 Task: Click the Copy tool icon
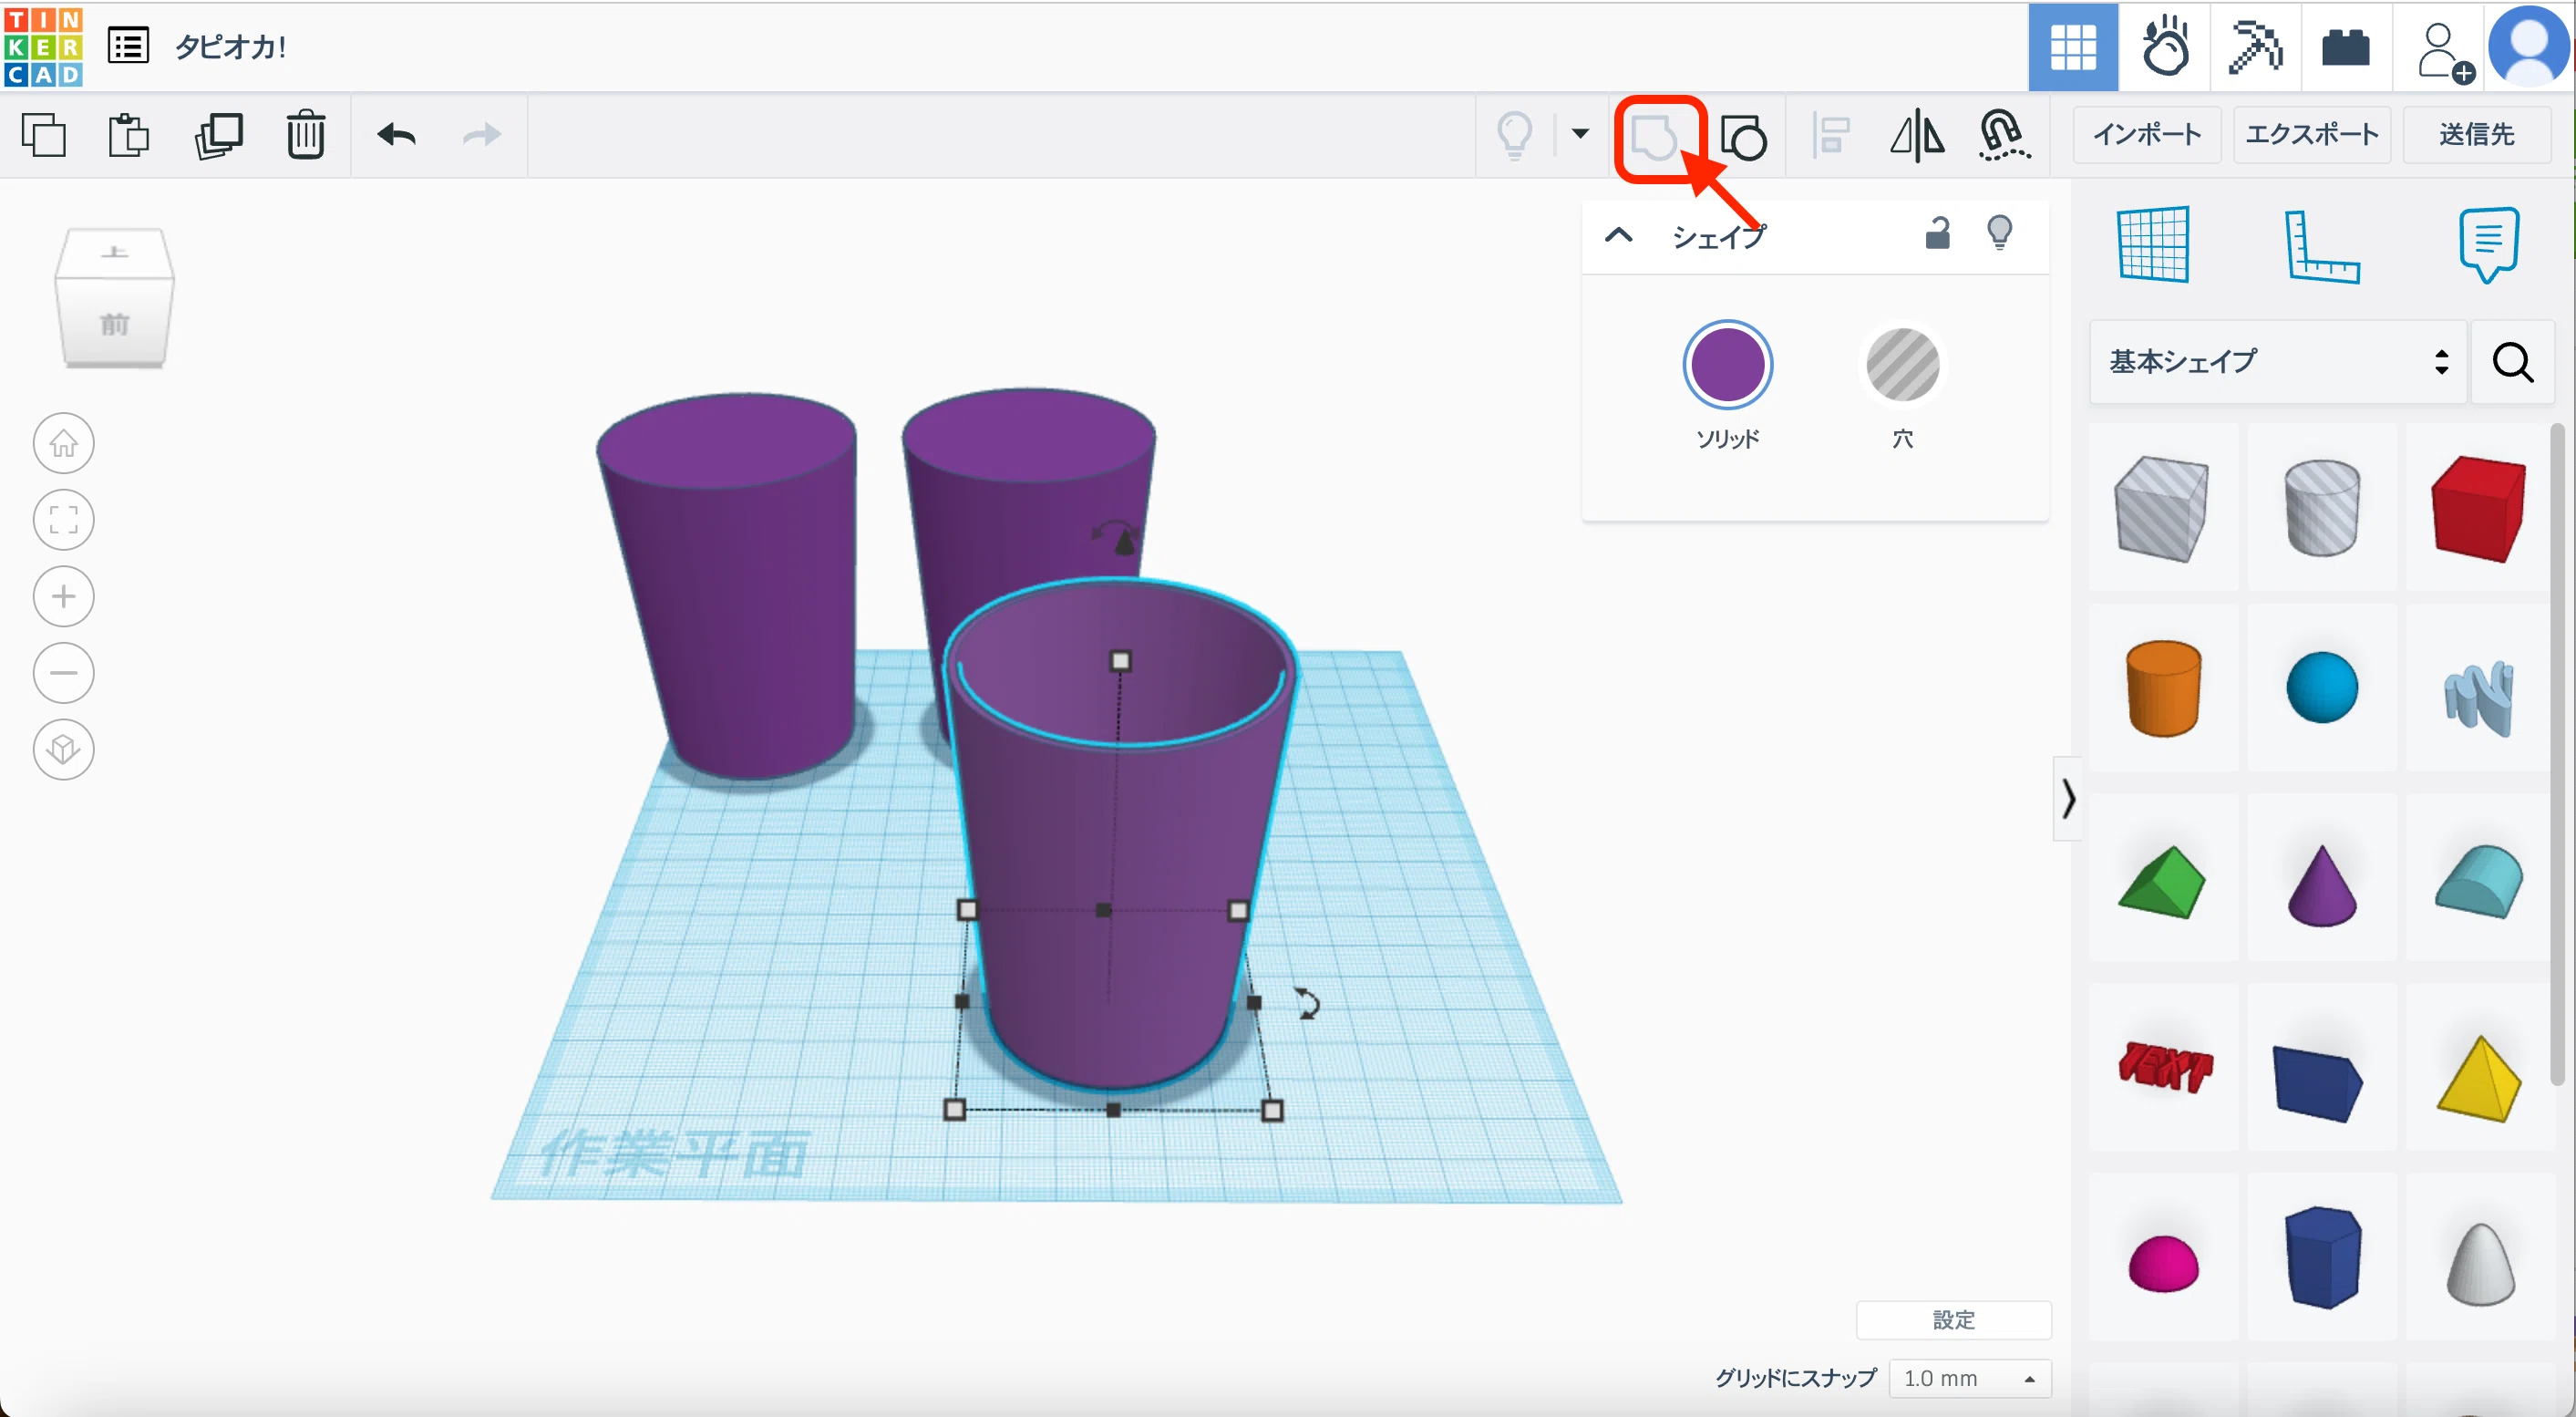pos(44,135)
